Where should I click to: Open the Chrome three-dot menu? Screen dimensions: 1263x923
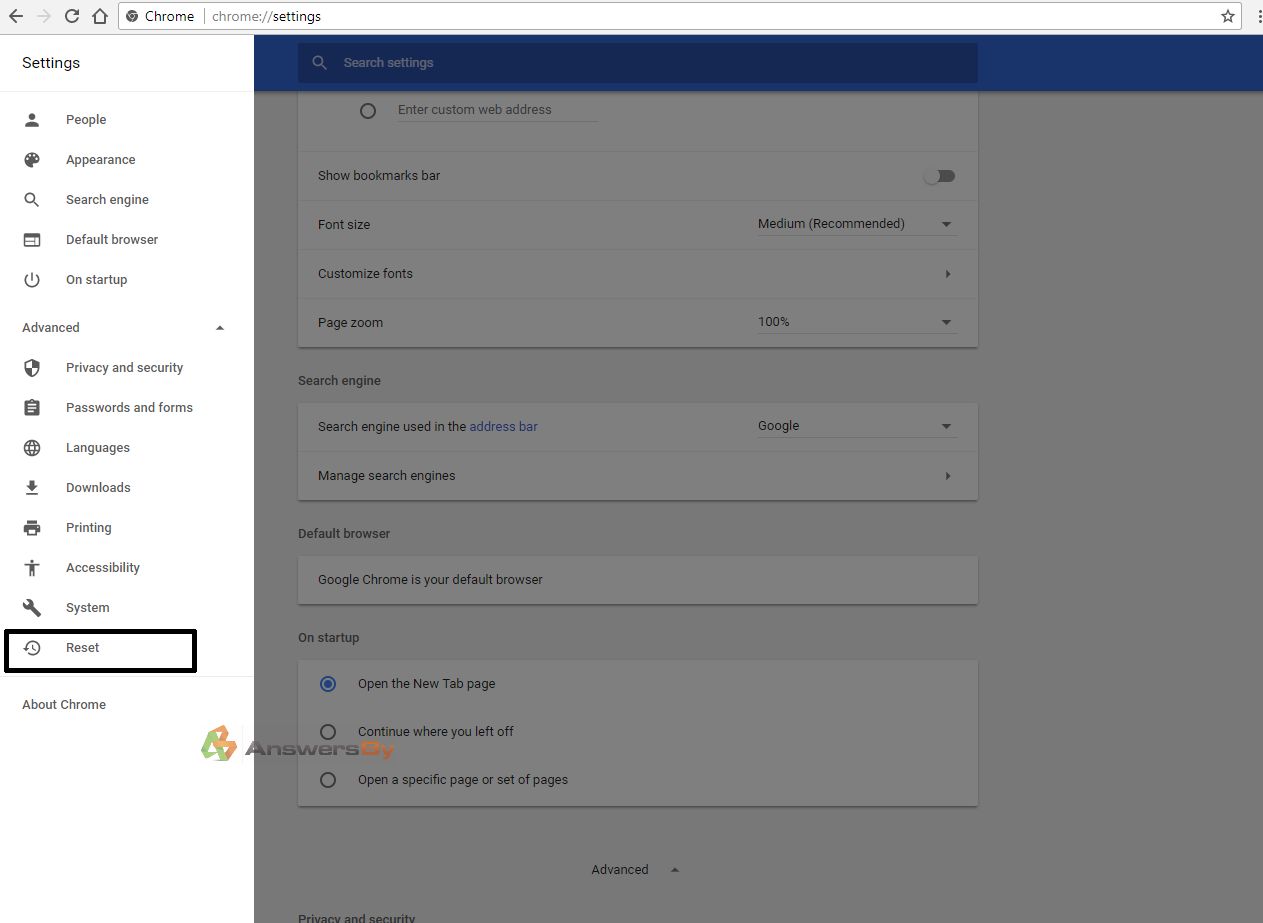point(1259,16)
